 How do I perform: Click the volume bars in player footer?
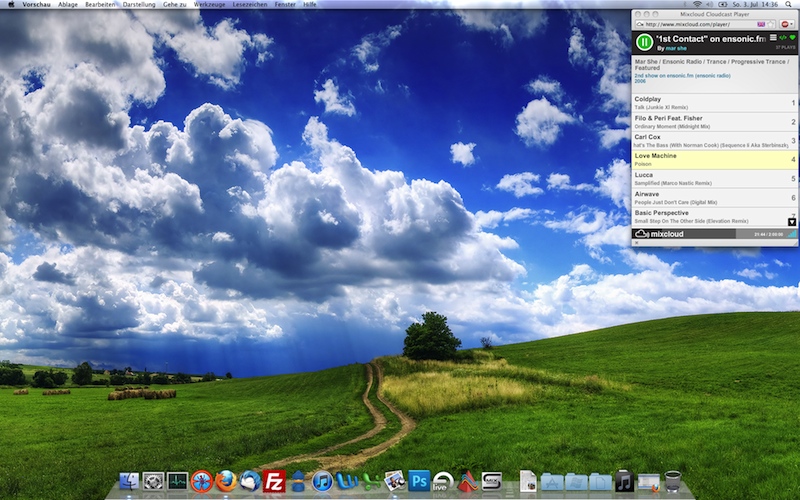click(x=791, y=234)
